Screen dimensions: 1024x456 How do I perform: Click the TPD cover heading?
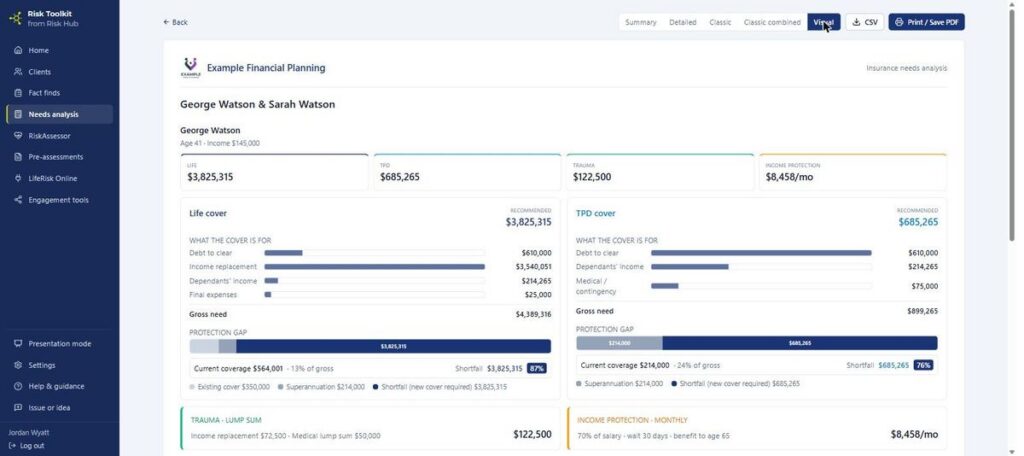pos(596,213)
